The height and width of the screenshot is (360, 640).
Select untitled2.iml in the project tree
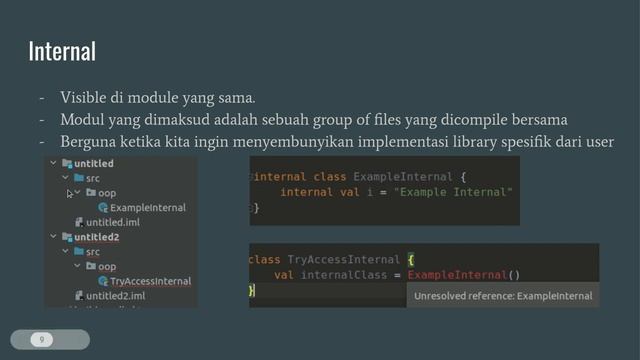116,296
